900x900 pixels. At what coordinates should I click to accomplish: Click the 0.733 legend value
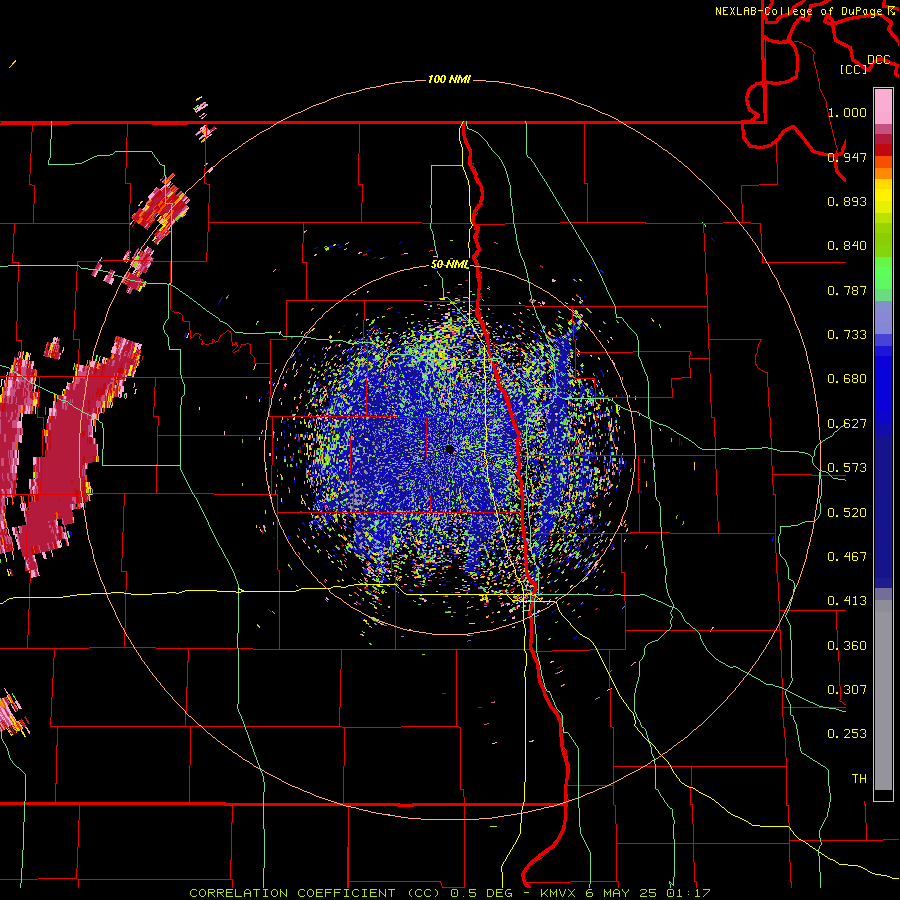click(847, 335)
